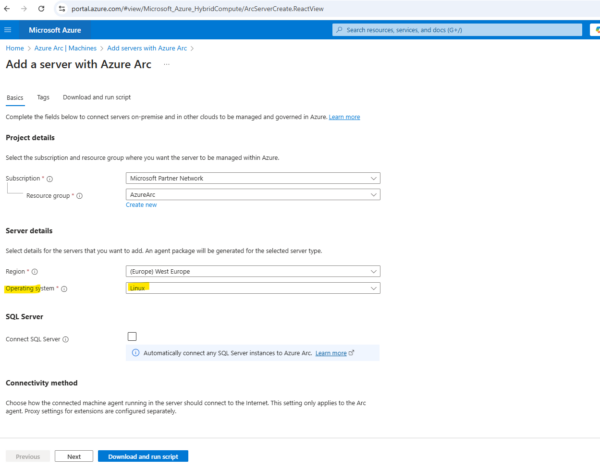
Task: Switch to the Tags tab
Action: click(43, 97)
